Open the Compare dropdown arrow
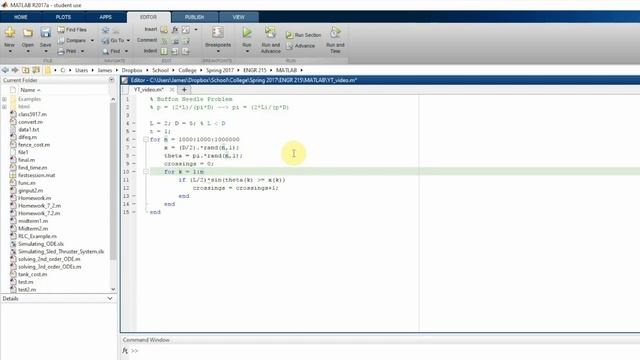Image resolution: width=640 pixels, height=360 pixels. coord(92,40)
